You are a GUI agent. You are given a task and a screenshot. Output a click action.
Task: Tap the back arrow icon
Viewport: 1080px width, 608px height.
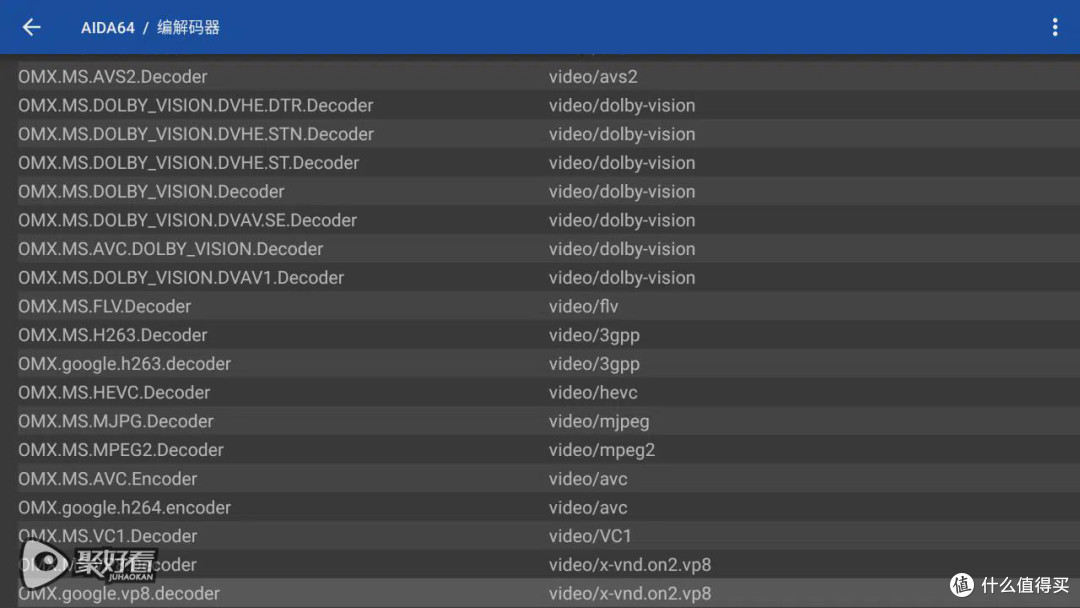(32, 27)
